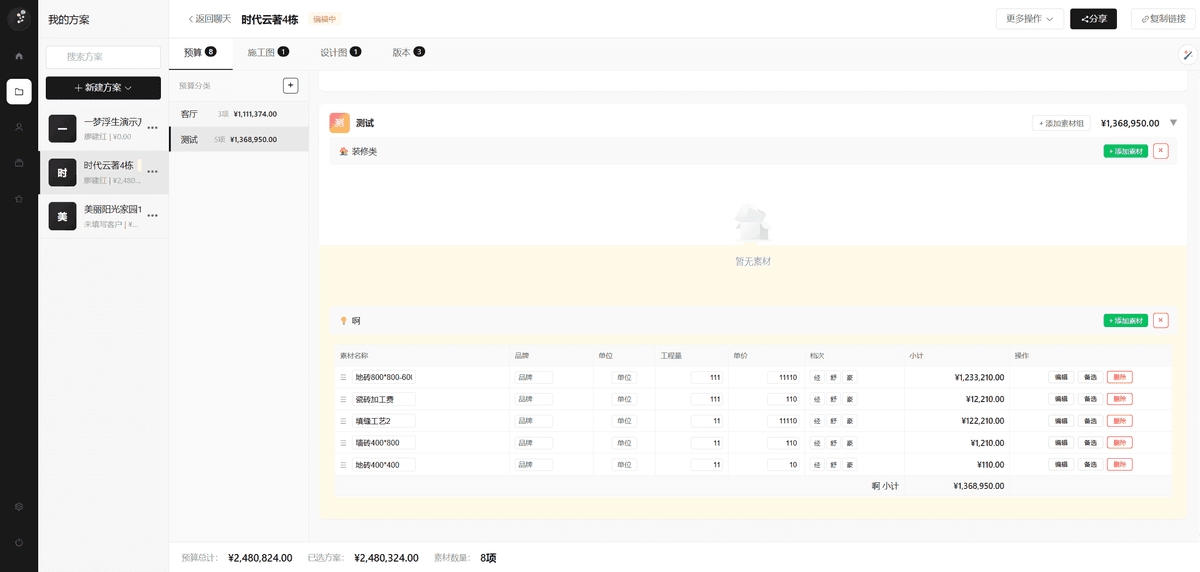Switch to the 施工图 tab
The image size is (1200, 572).
click(x=268, y=52)
